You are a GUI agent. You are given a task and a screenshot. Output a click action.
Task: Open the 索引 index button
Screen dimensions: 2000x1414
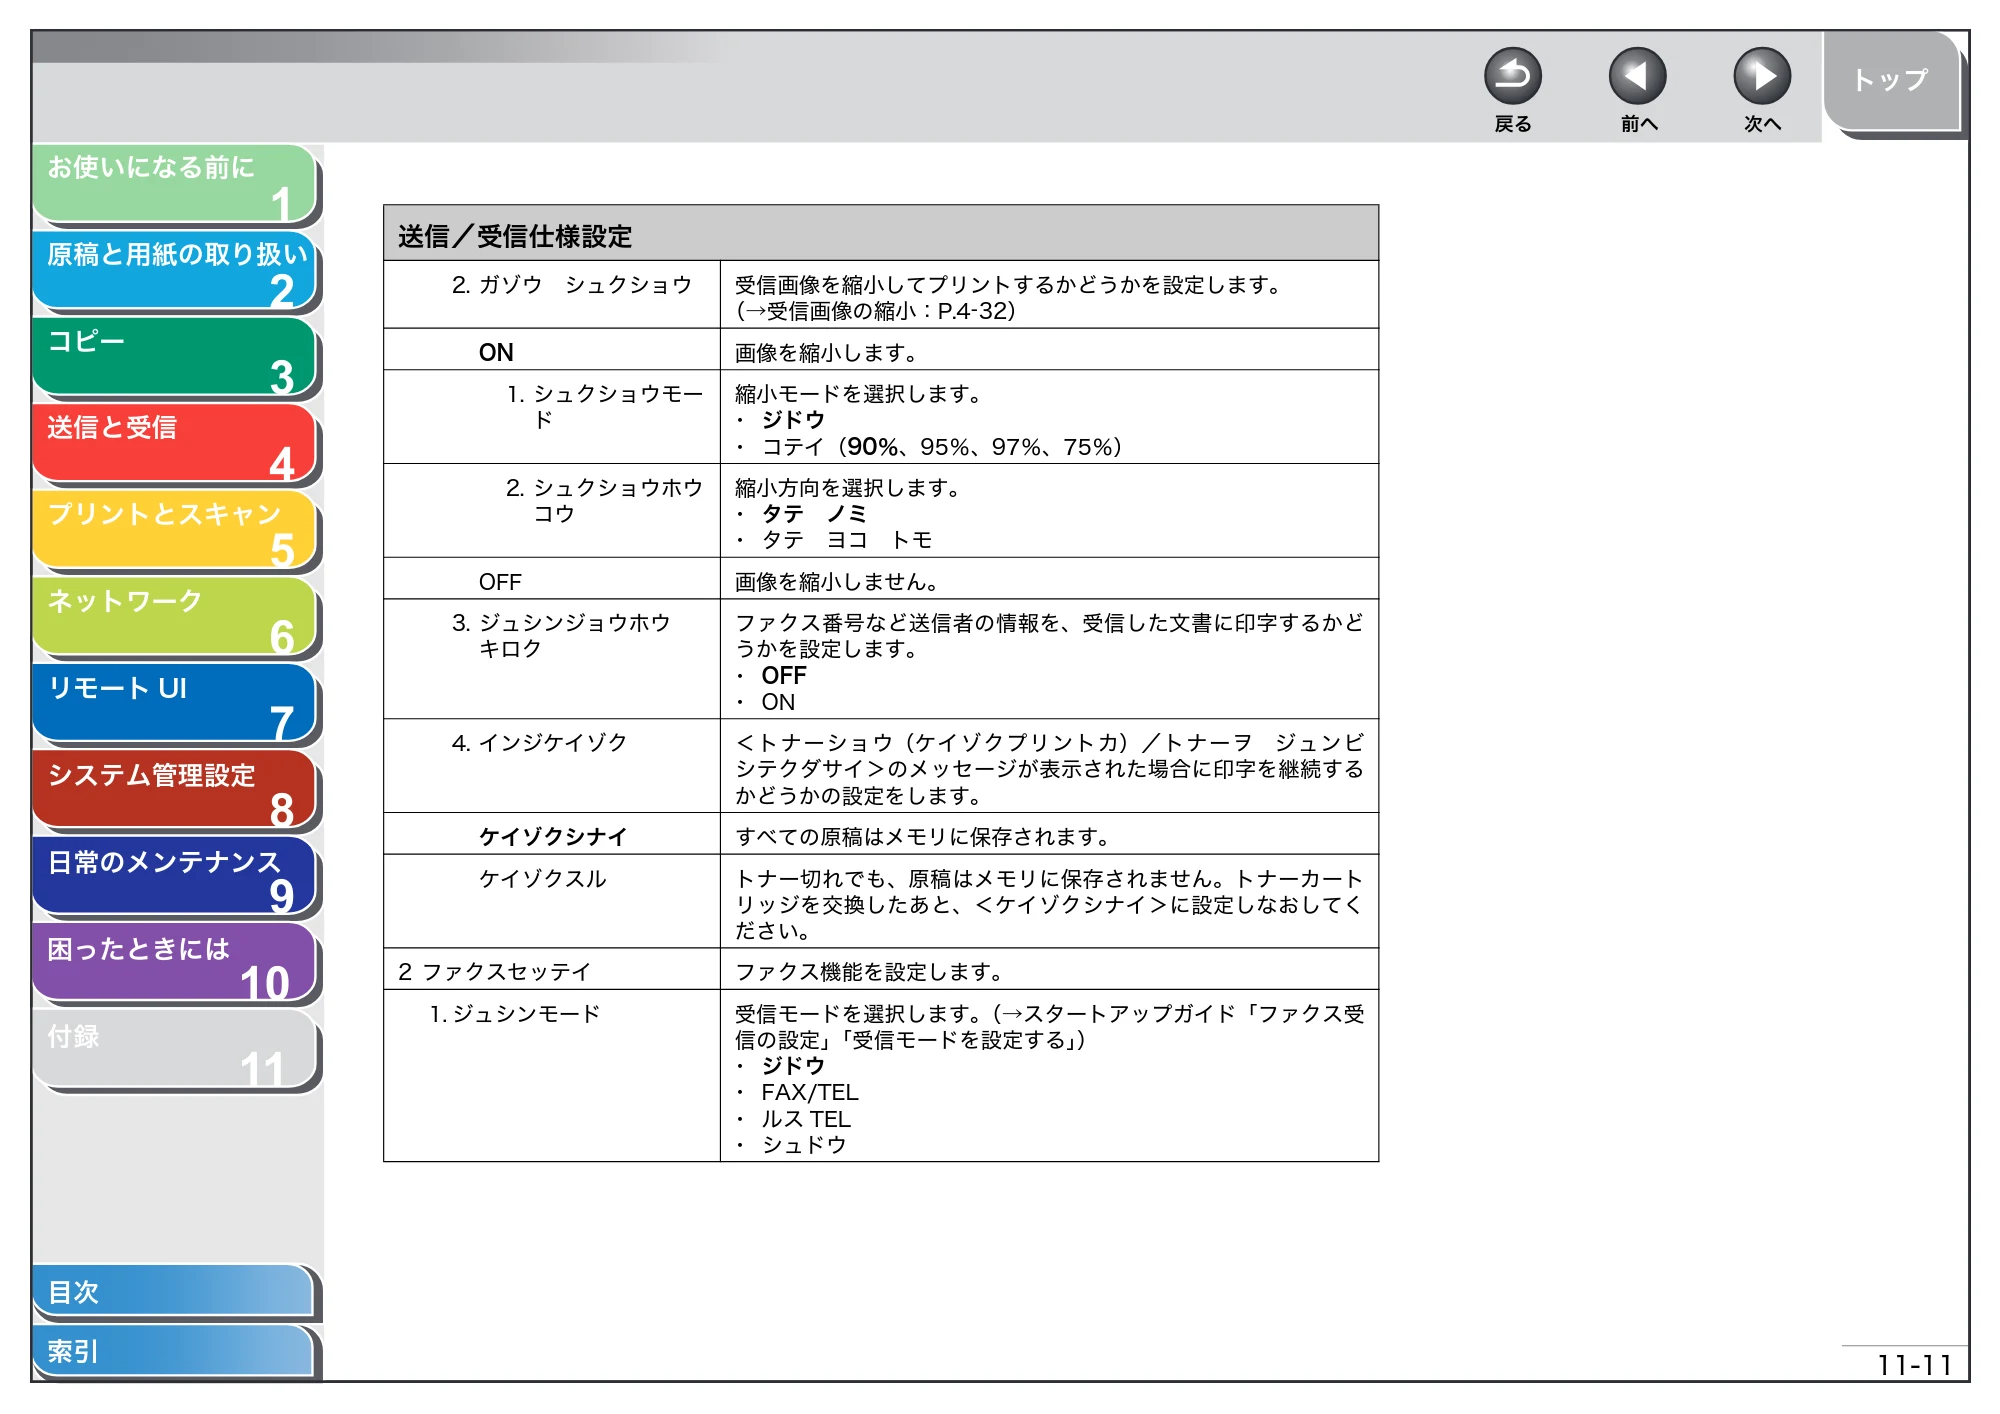(x=173, y=1351)
